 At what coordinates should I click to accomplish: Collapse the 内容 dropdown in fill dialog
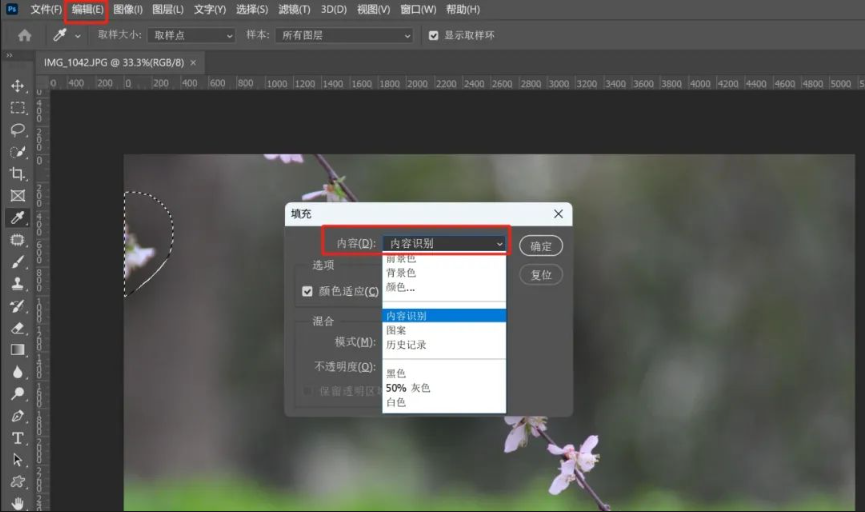pos(444,243)
